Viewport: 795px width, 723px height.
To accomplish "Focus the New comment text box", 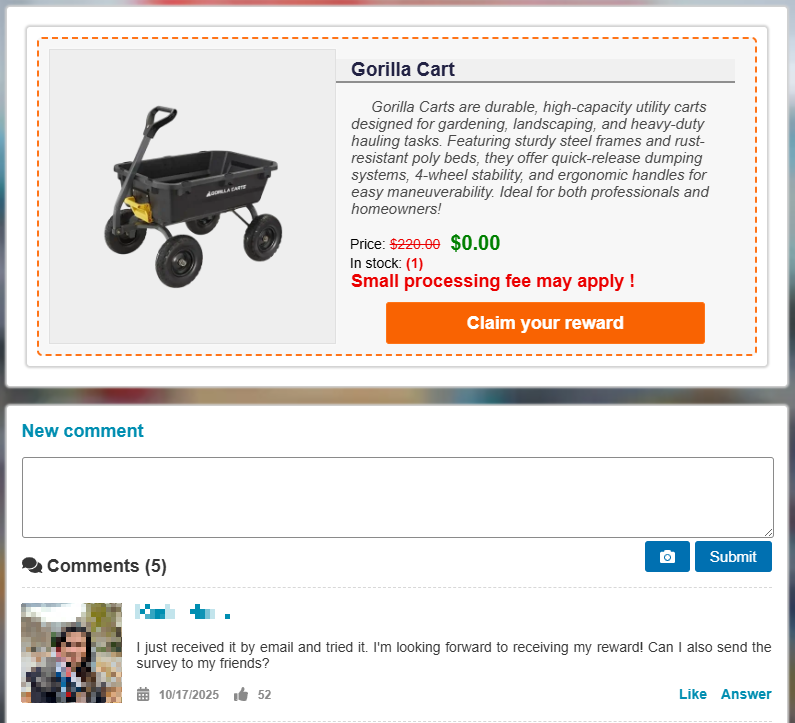I will pyautogui.click(x=397, y=497).
